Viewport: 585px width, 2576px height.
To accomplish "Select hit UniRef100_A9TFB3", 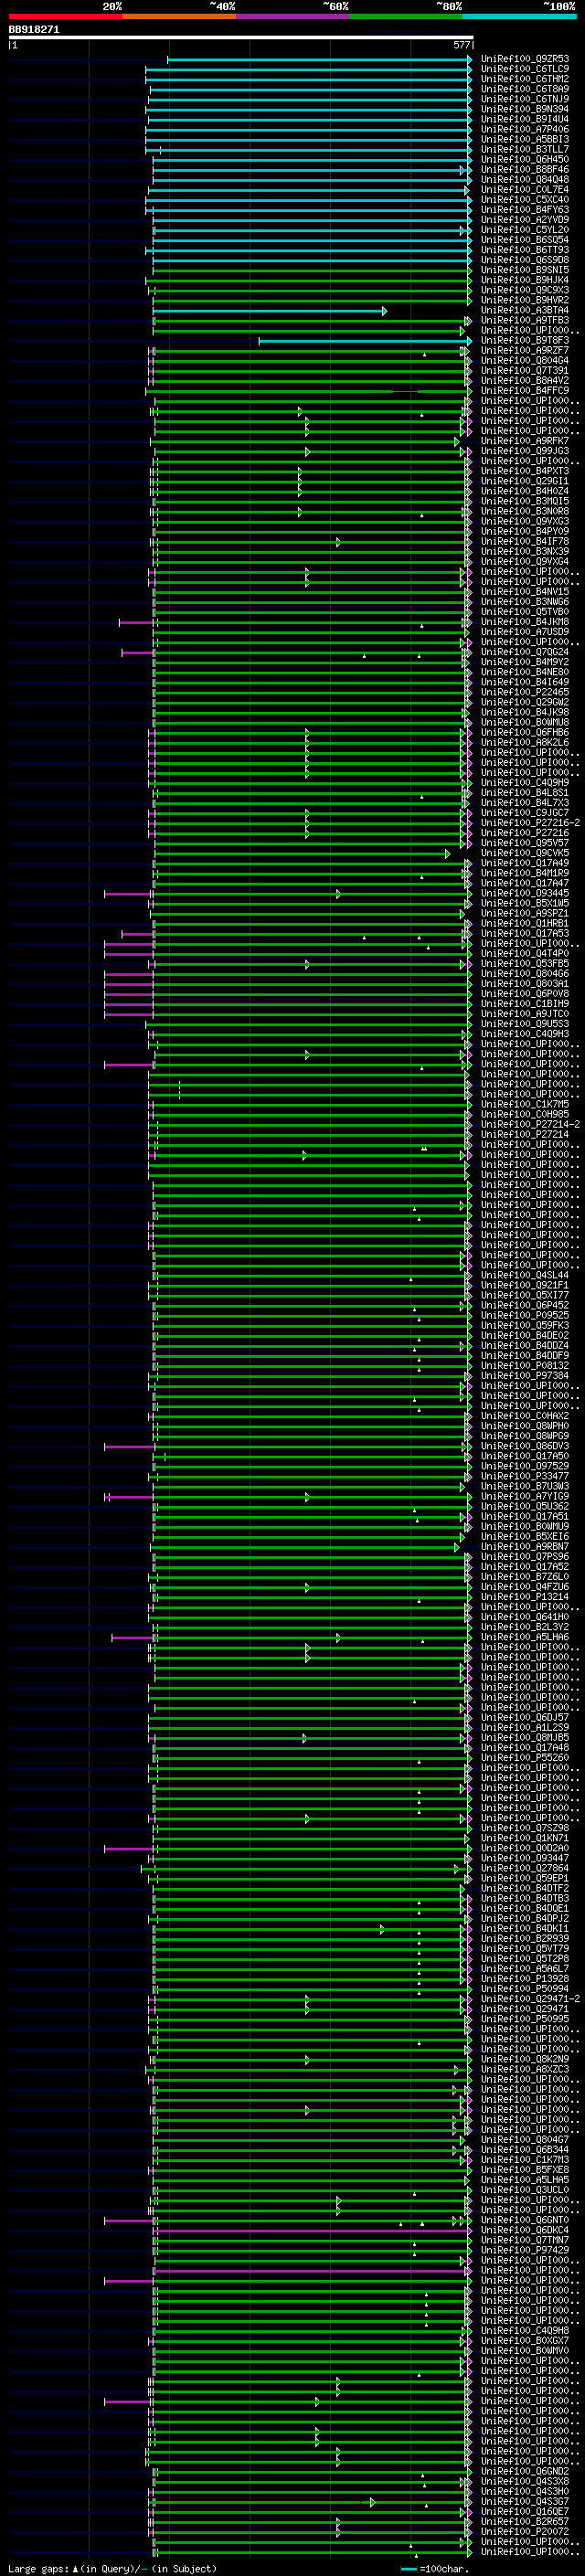I will (525, 320).
